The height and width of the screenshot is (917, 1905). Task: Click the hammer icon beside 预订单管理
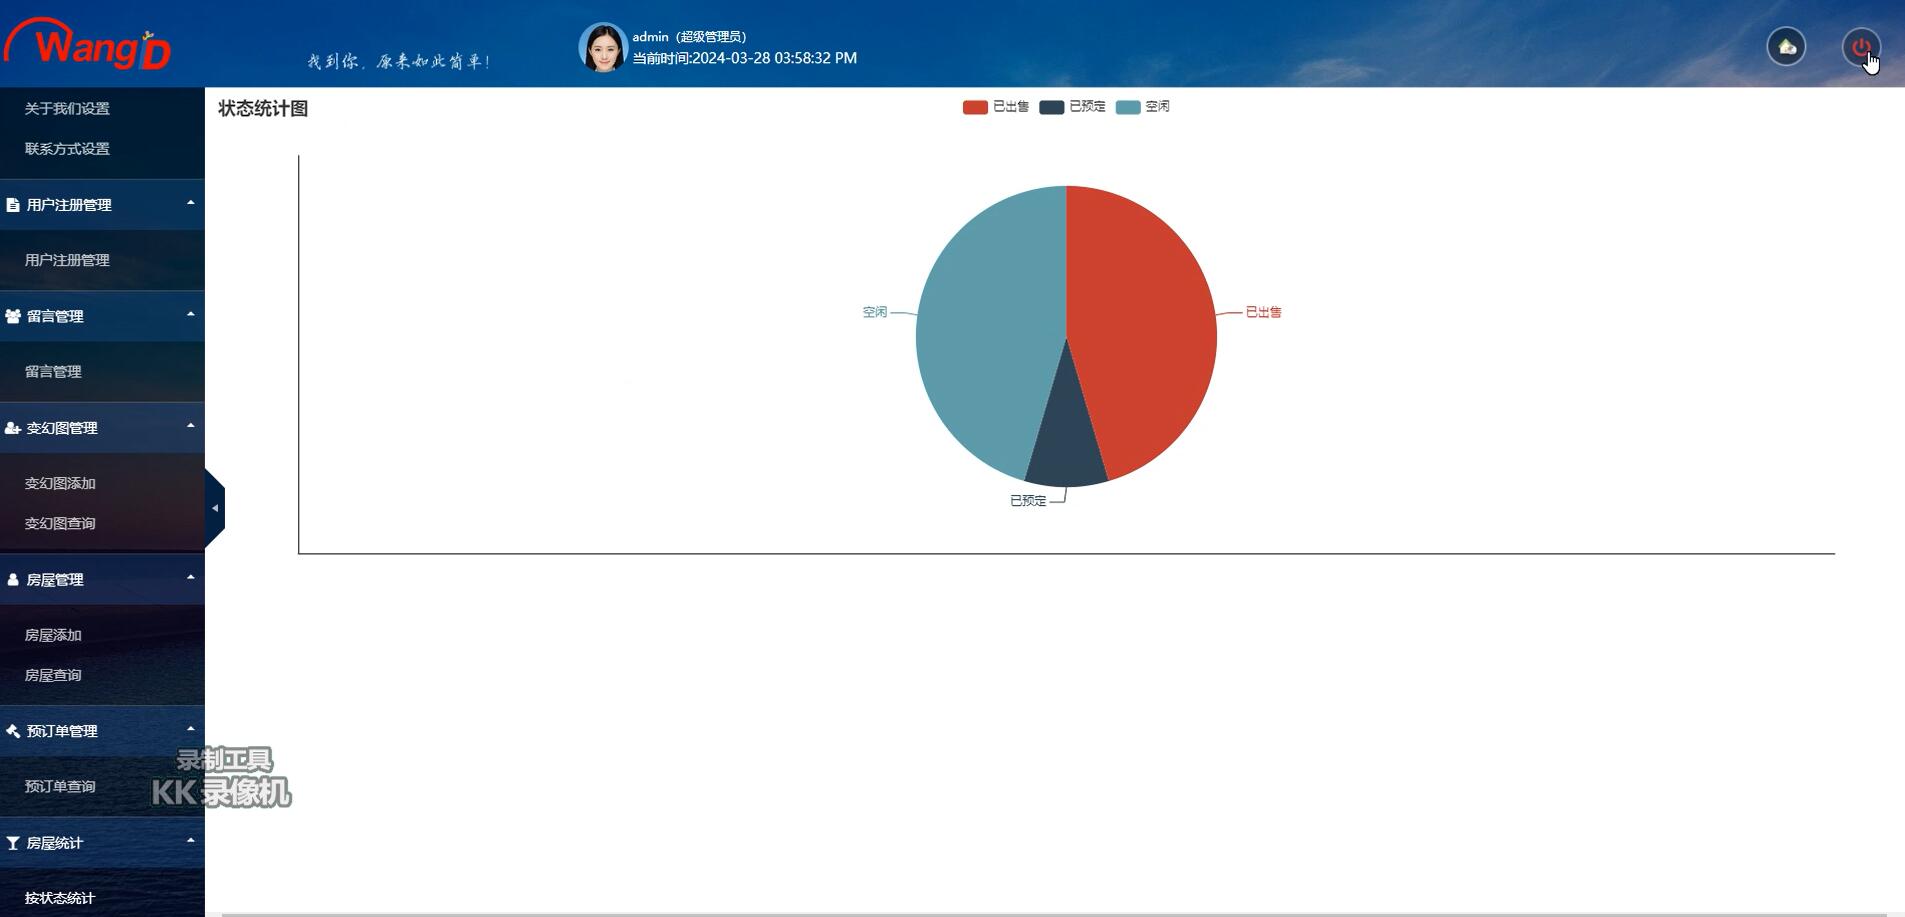(13, 731)
